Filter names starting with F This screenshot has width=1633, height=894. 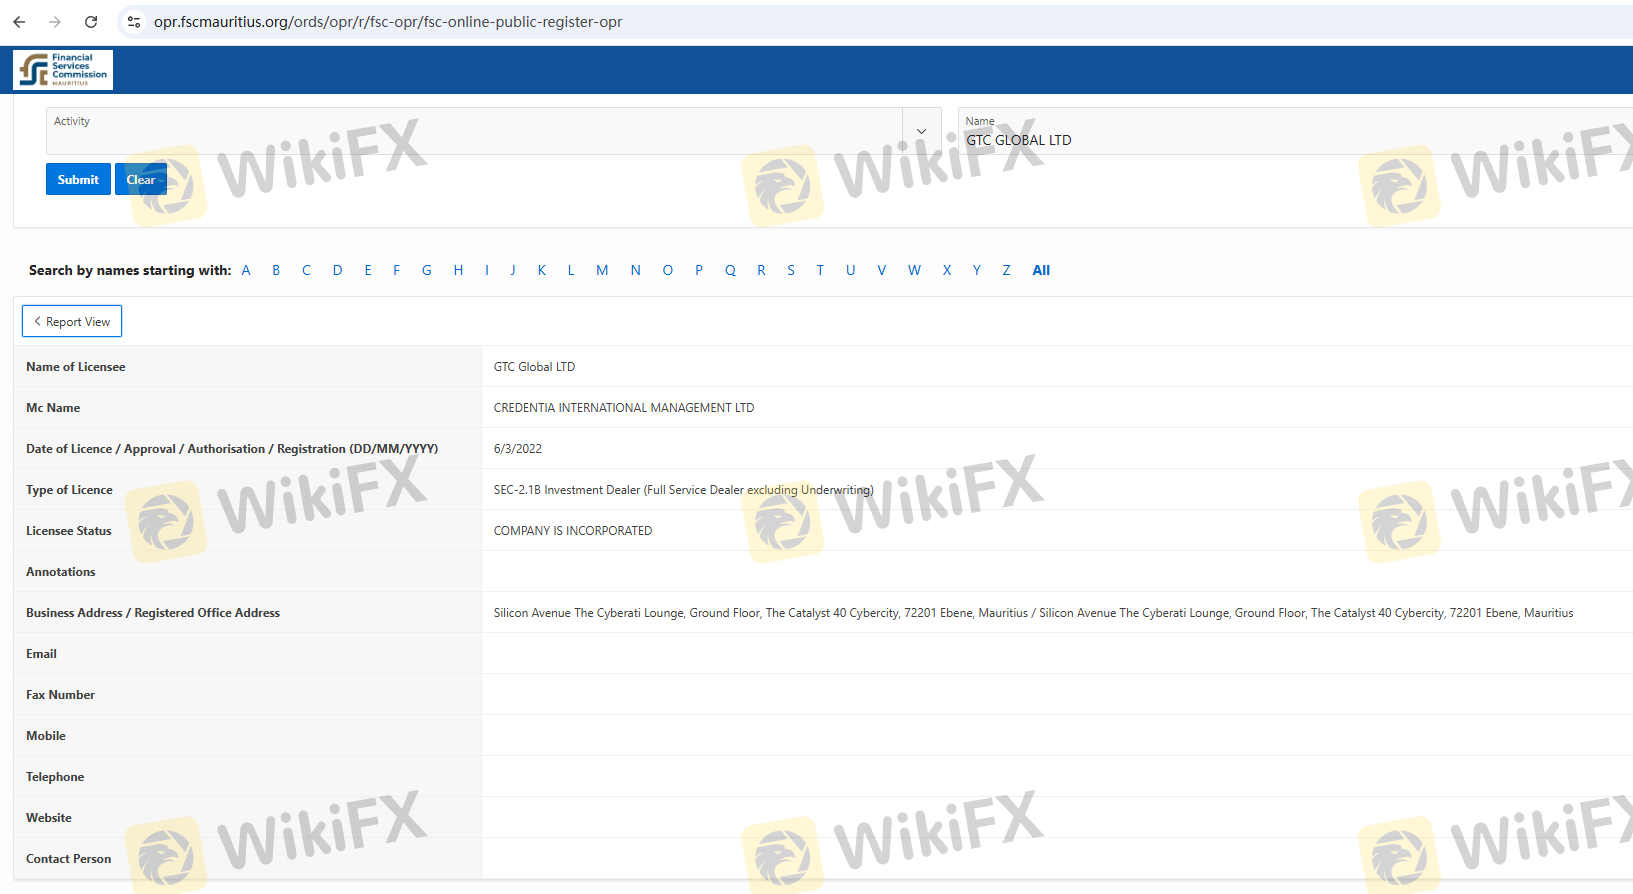pos(397,270)
